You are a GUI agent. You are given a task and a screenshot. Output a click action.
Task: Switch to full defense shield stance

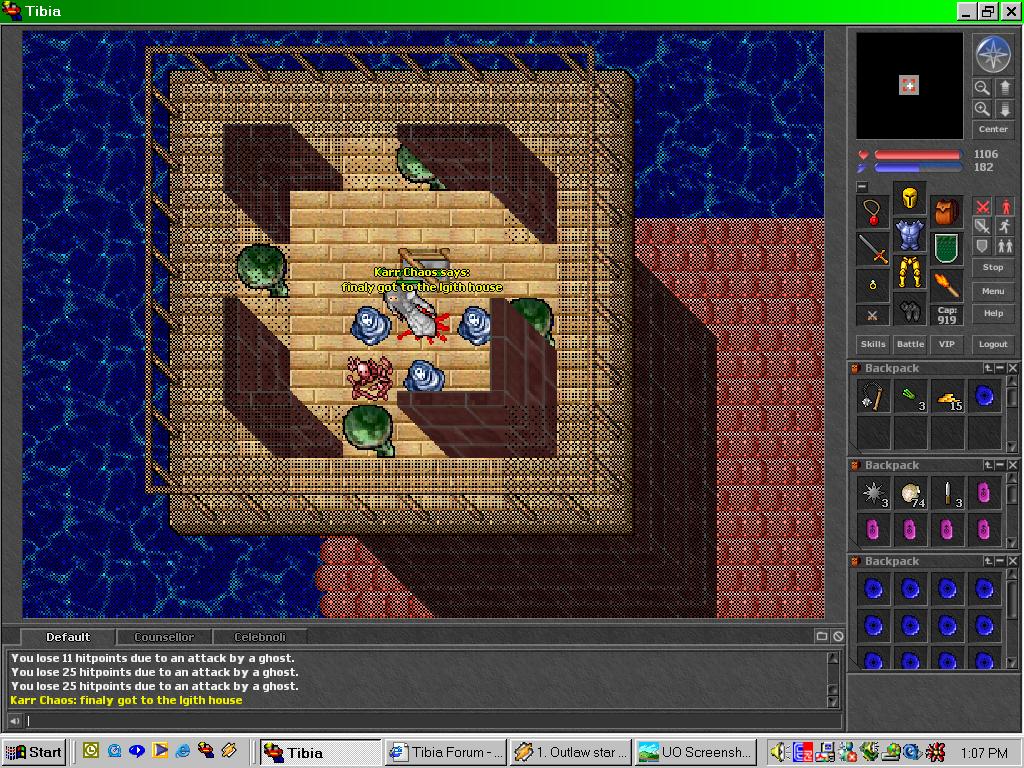point(983,246)
